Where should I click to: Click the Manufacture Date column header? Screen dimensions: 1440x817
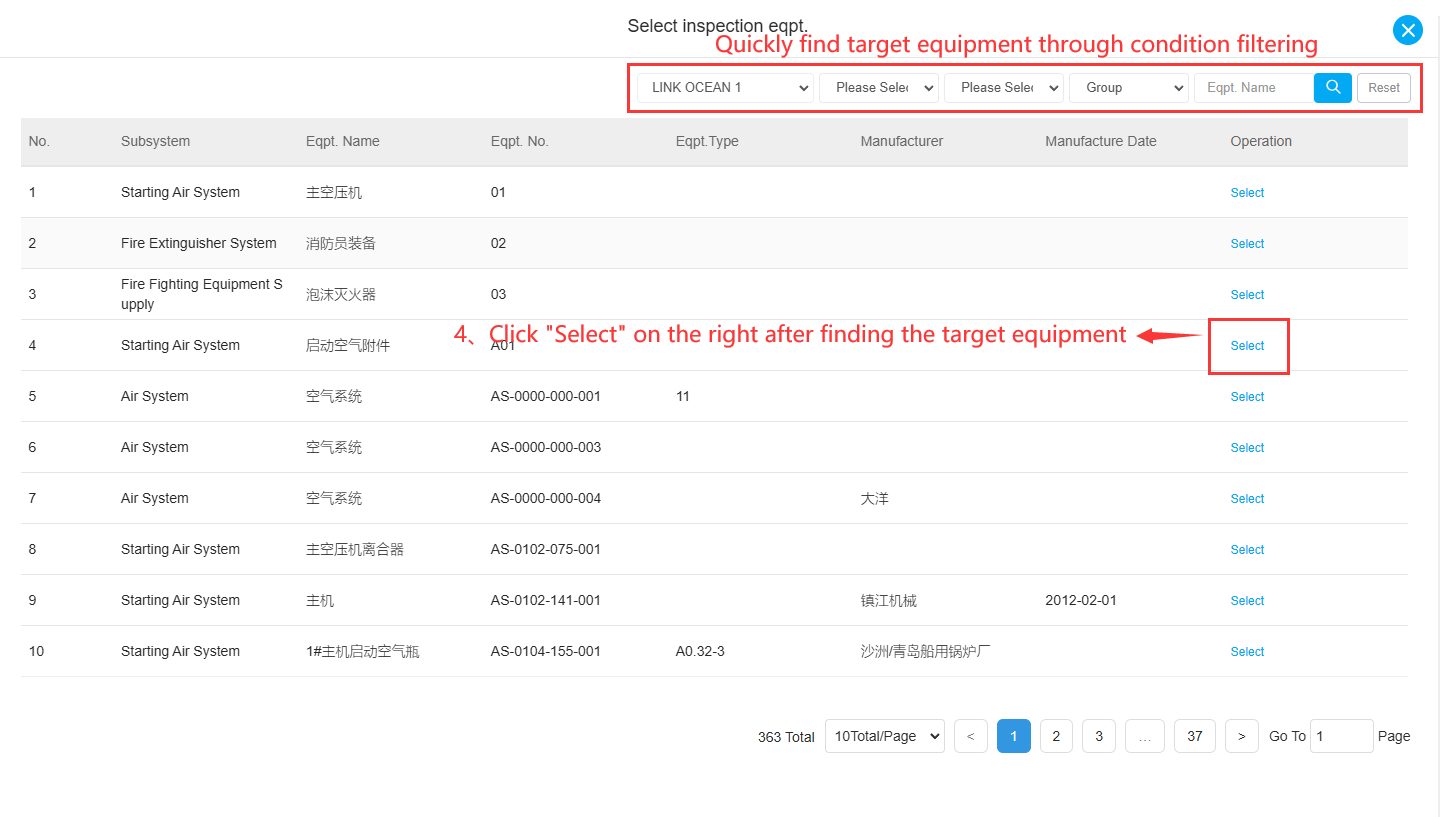1101,141
